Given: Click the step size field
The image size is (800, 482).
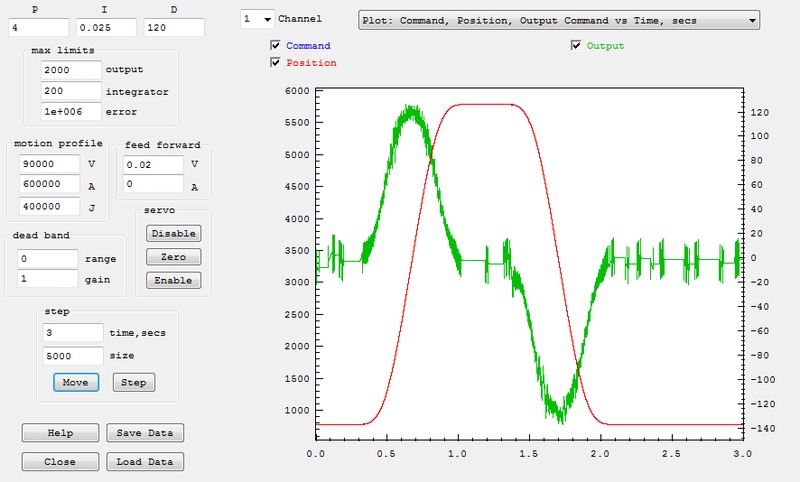Looking at the screenshot, I should [72, 355].
